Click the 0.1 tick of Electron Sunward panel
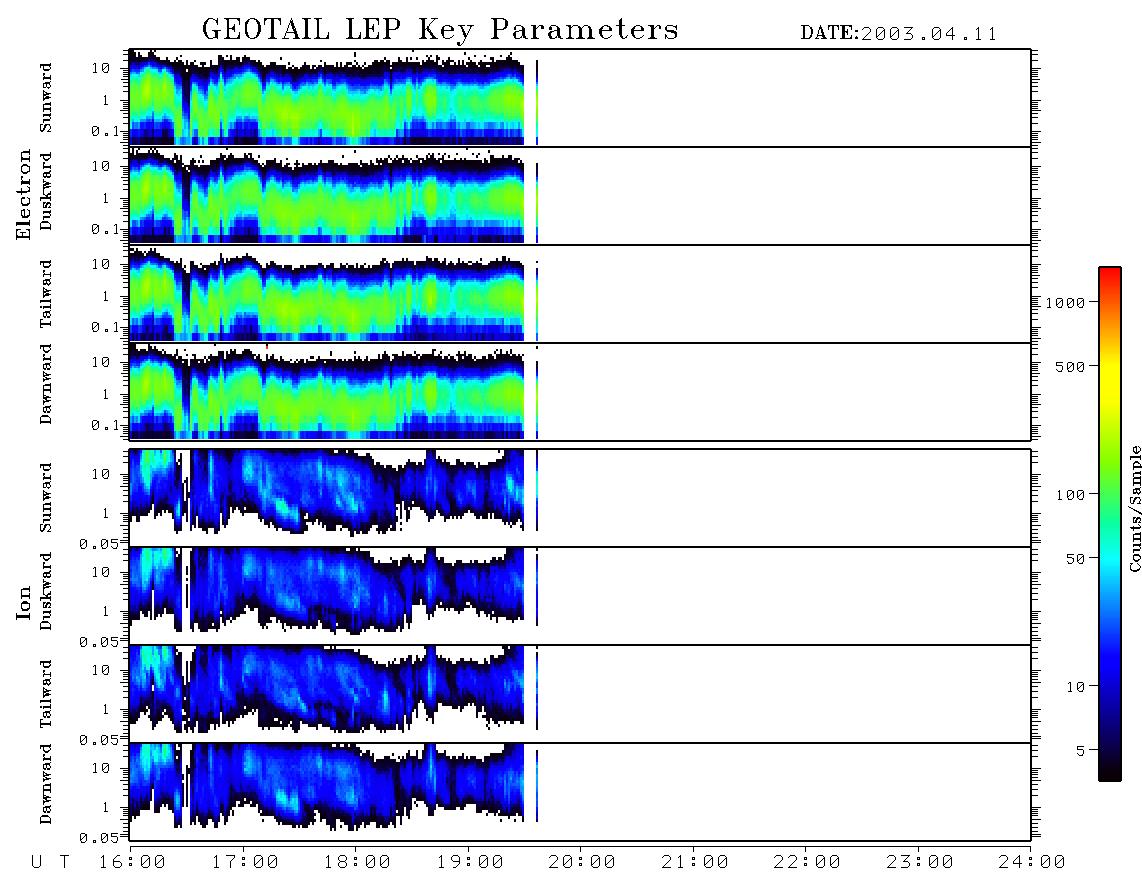The width and height of the screenshot is (1142, 880). pos(105,131)
